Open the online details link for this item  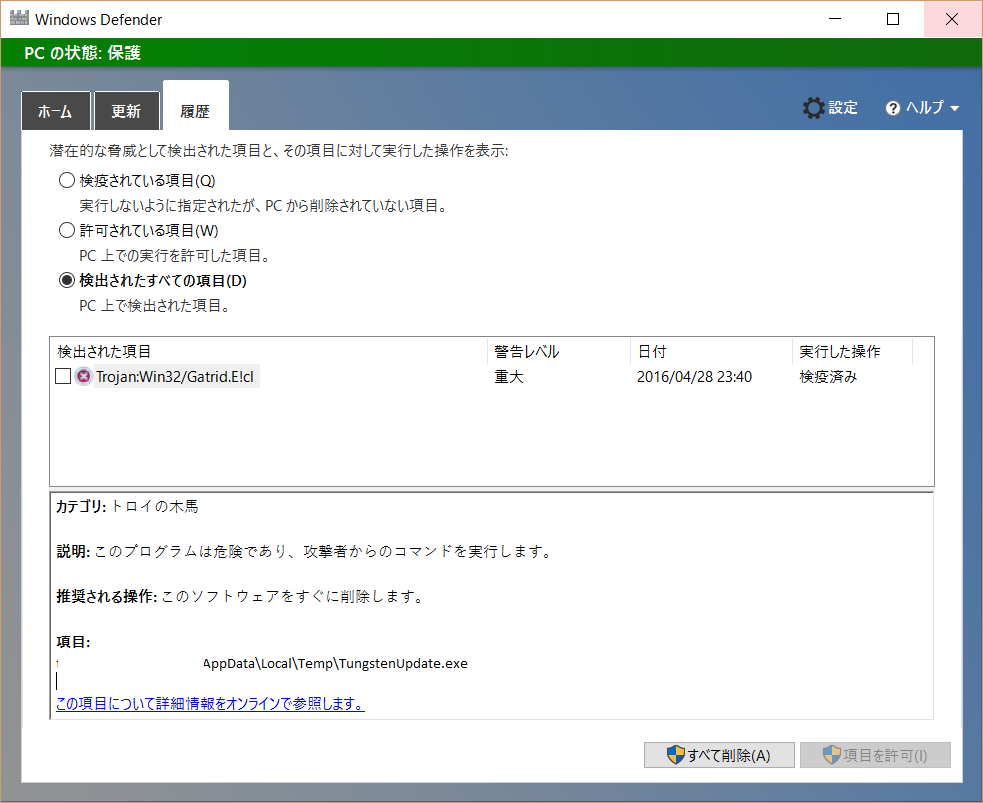coord(210,704)
